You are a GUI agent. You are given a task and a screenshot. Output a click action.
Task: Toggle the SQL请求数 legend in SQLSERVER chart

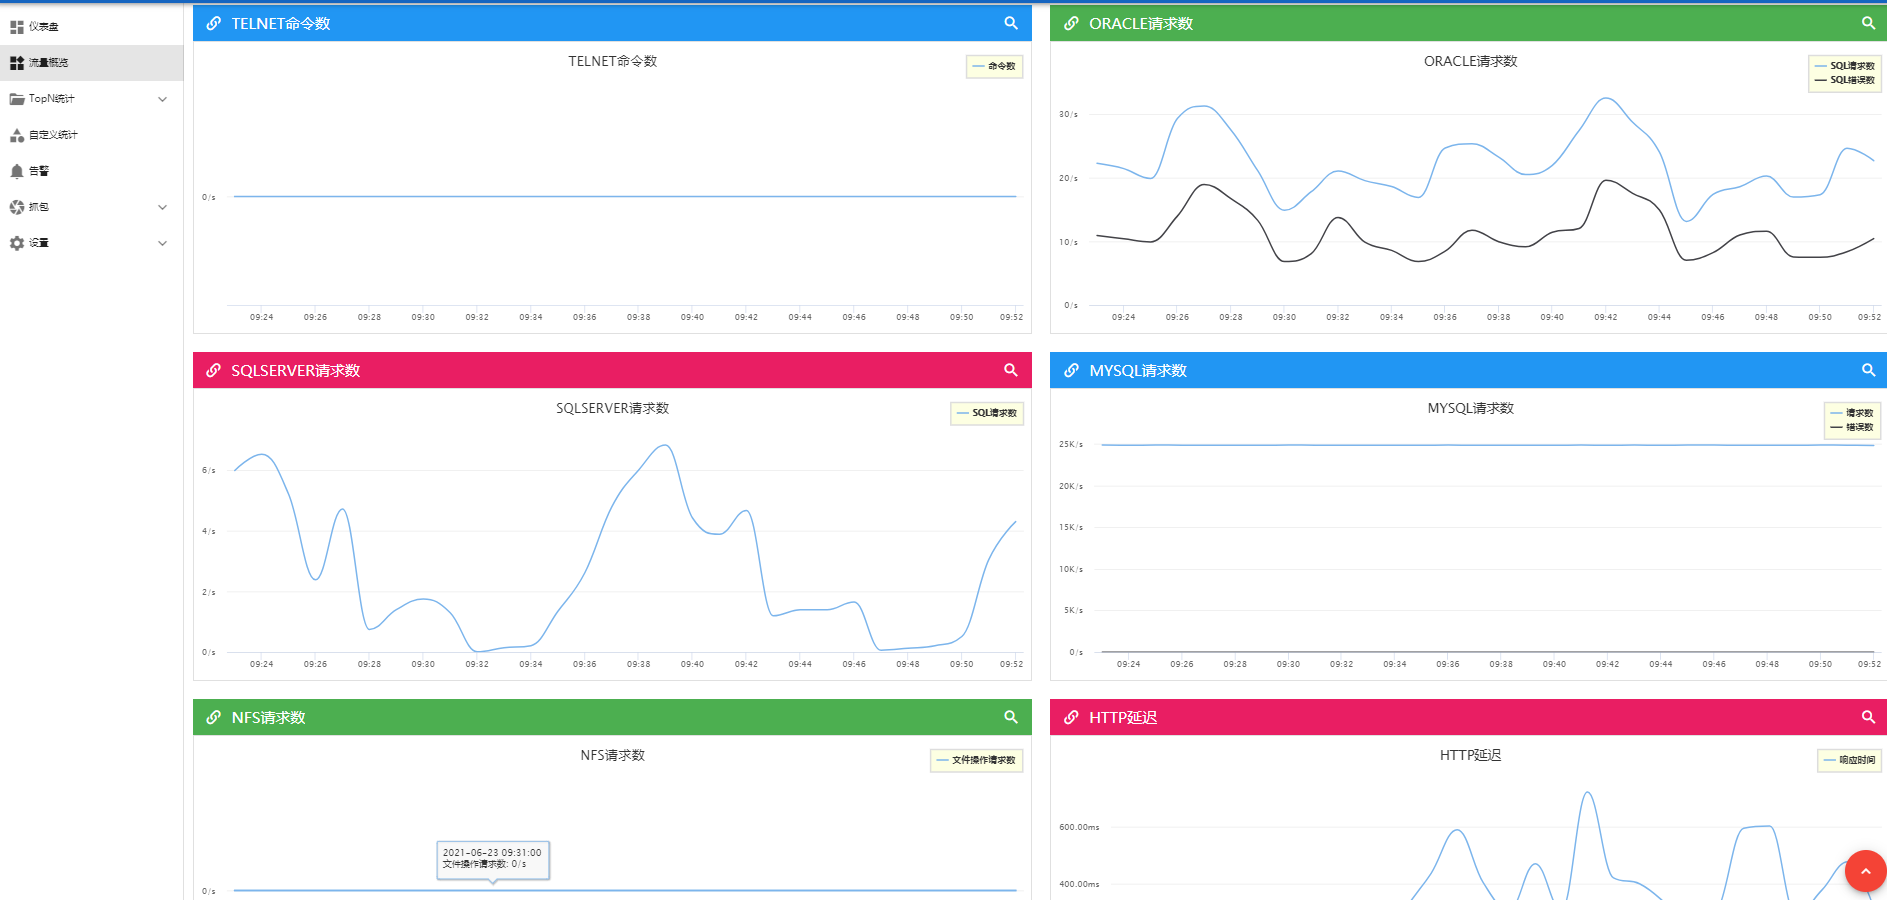pos(987,413)
